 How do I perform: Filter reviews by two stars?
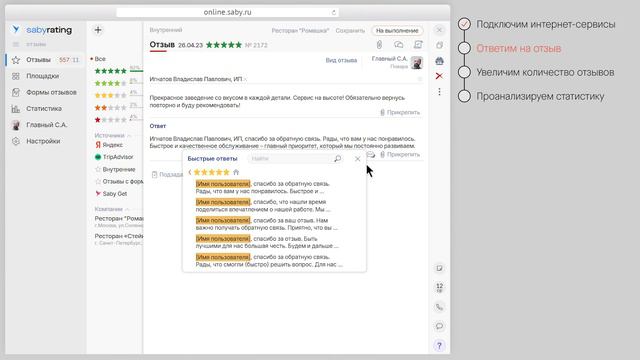[x=111, y=108]
